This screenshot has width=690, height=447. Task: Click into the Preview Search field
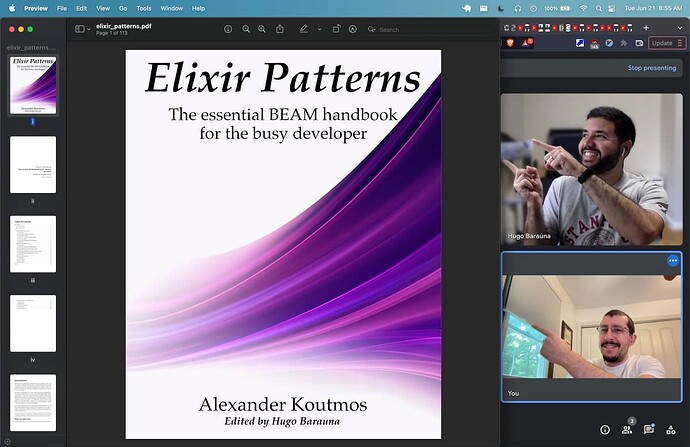coord(429,29)
